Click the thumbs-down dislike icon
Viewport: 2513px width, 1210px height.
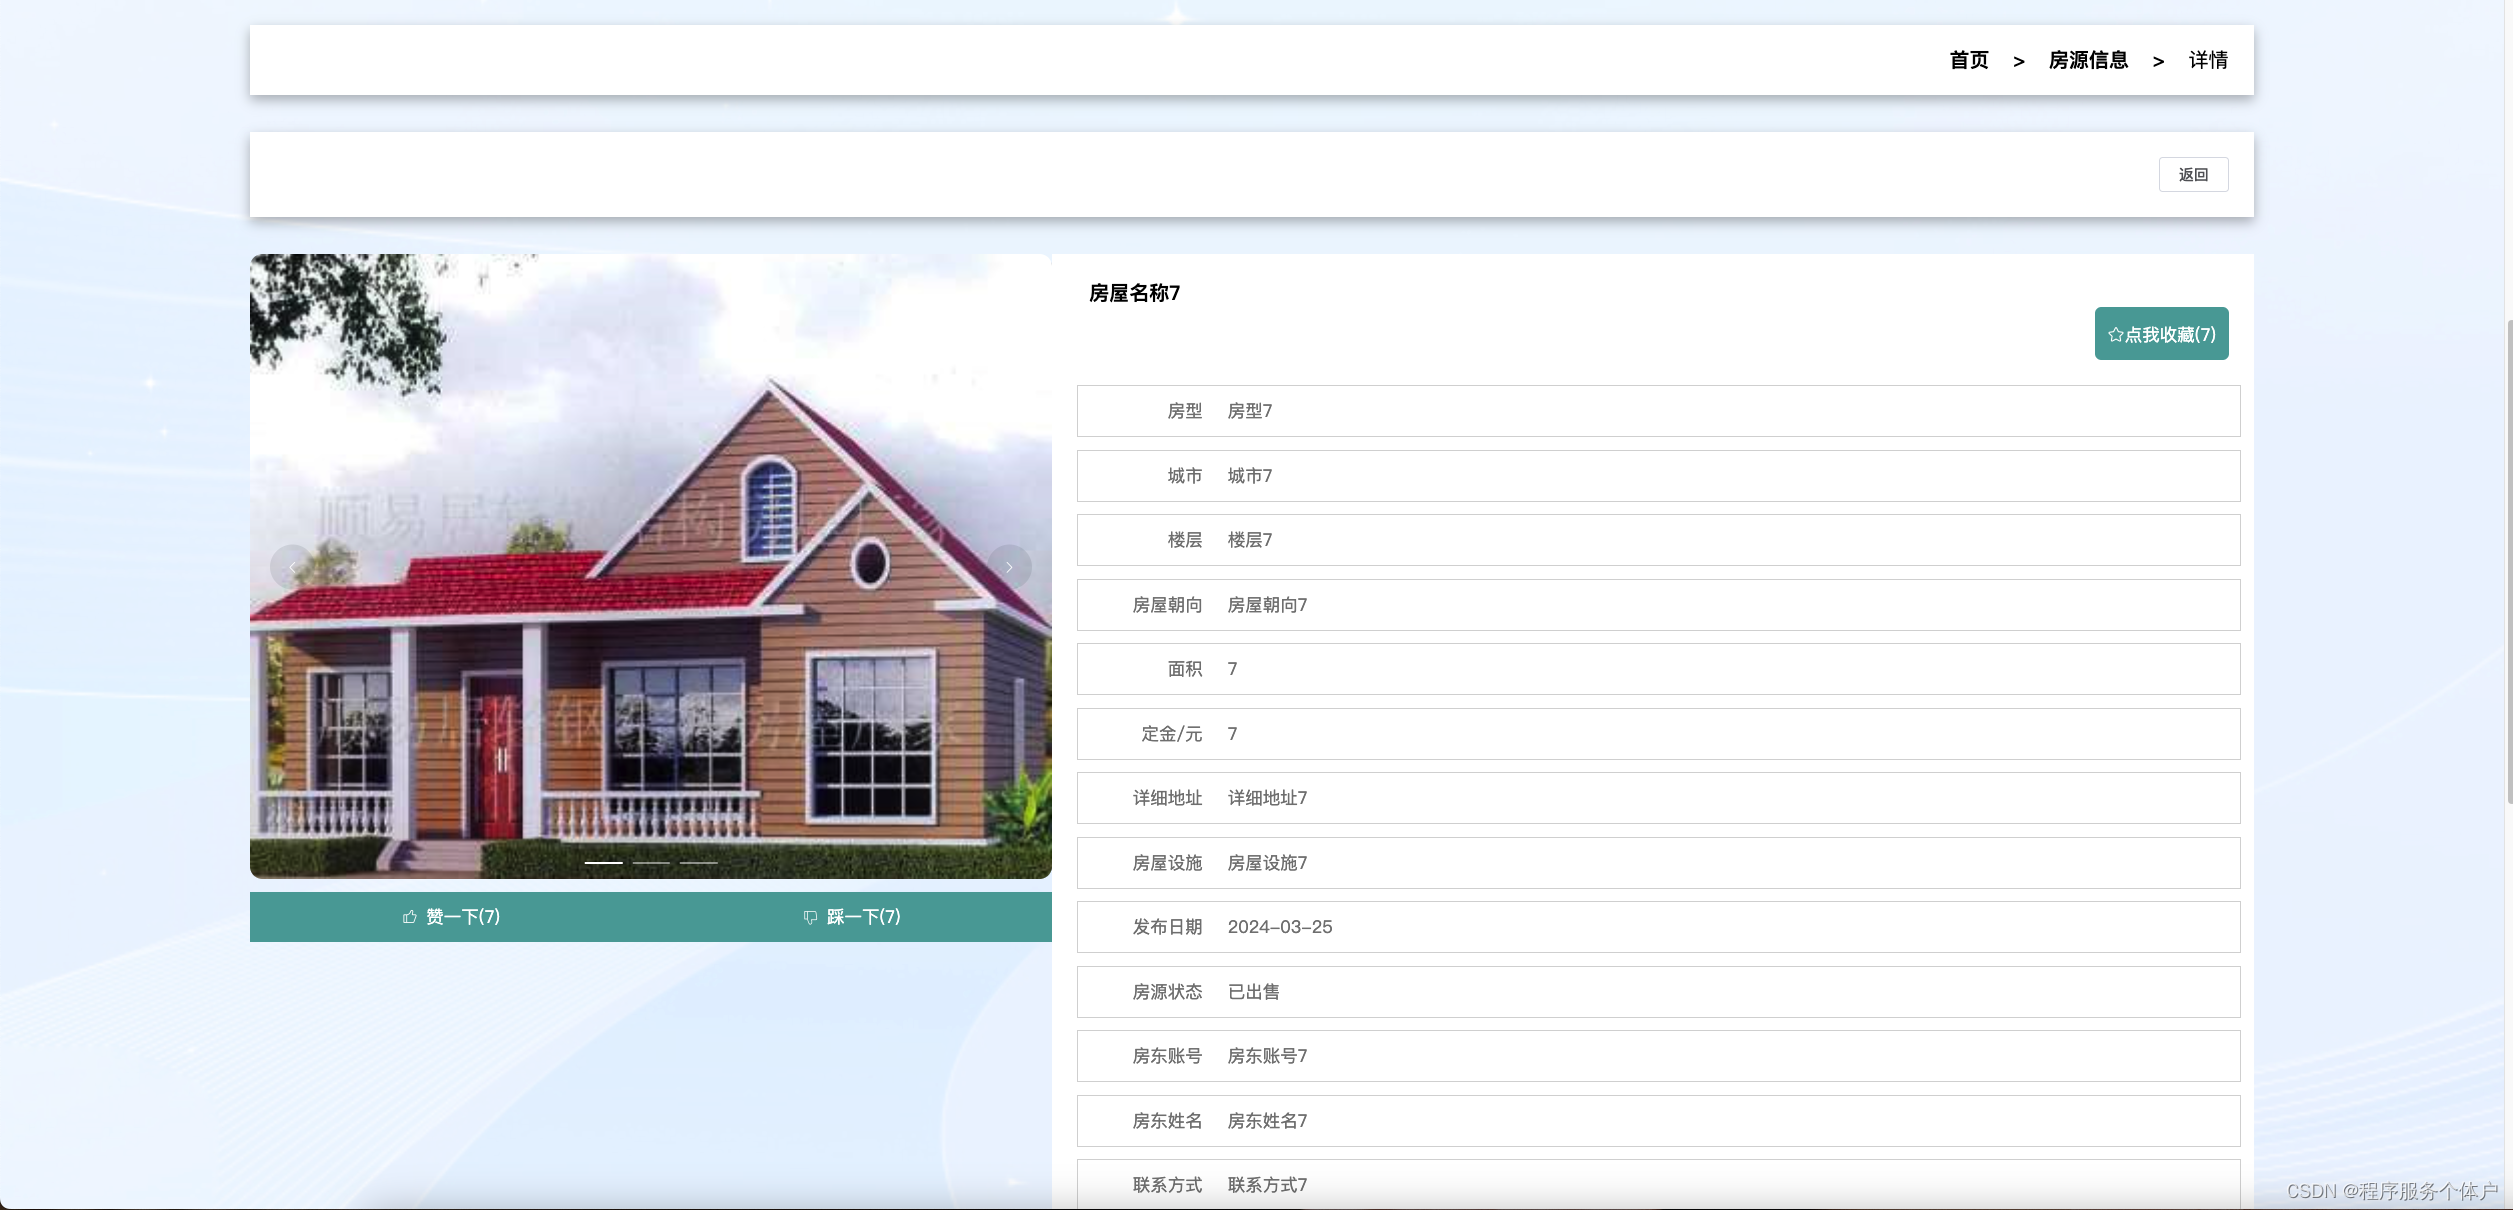click(x=810, y=917)
